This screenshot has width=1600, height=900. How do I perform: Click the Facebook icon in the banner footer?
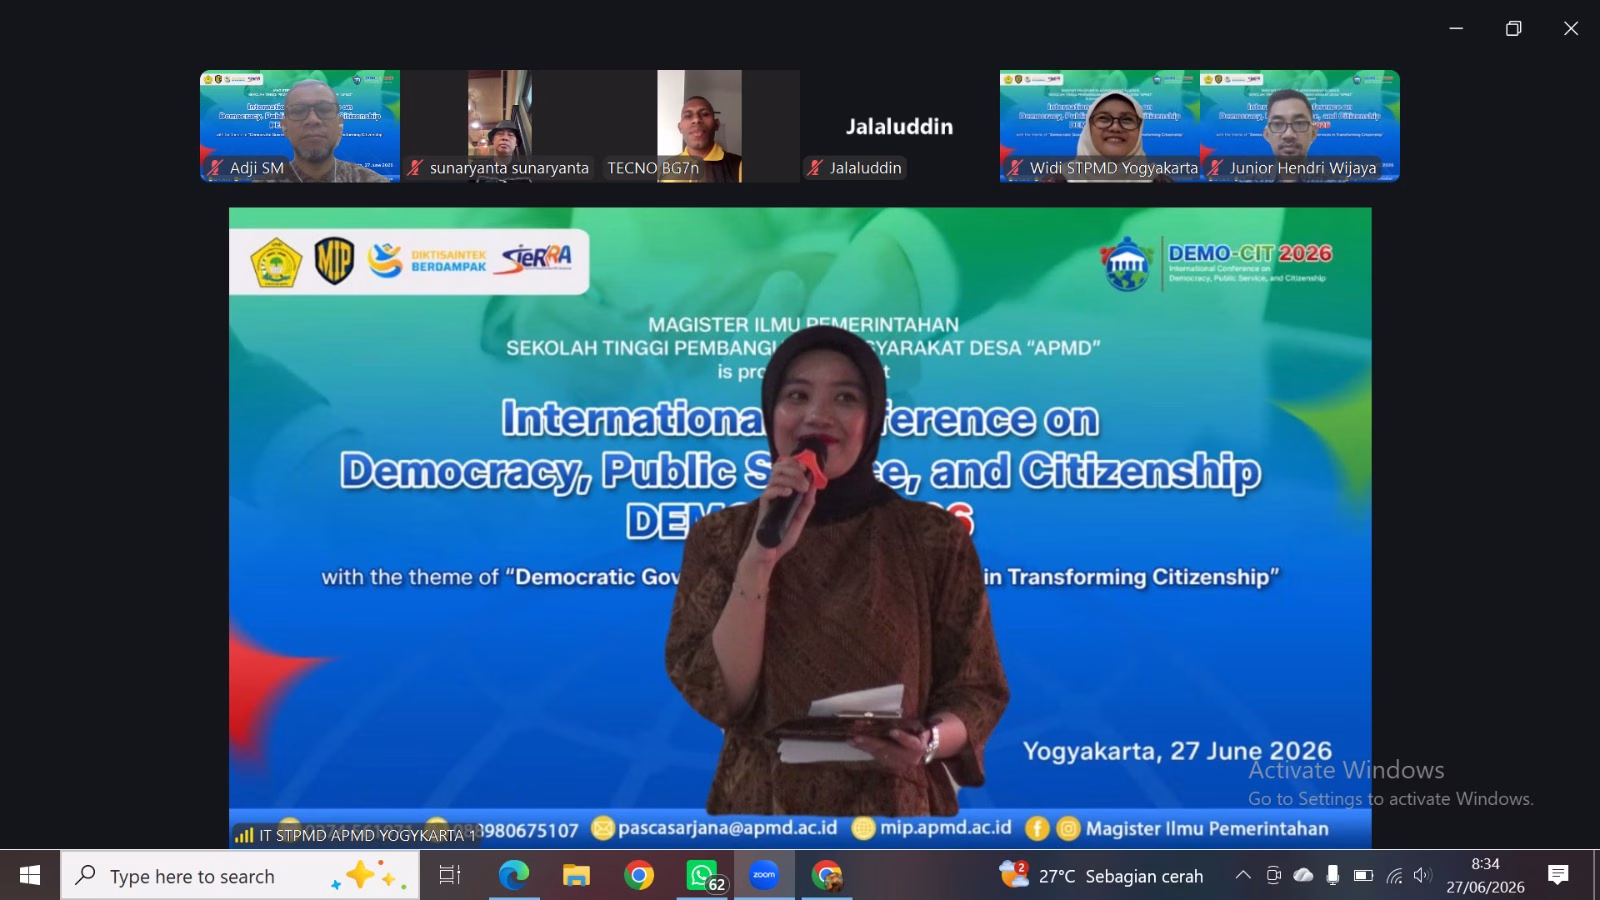click(x=1037, y=828)
